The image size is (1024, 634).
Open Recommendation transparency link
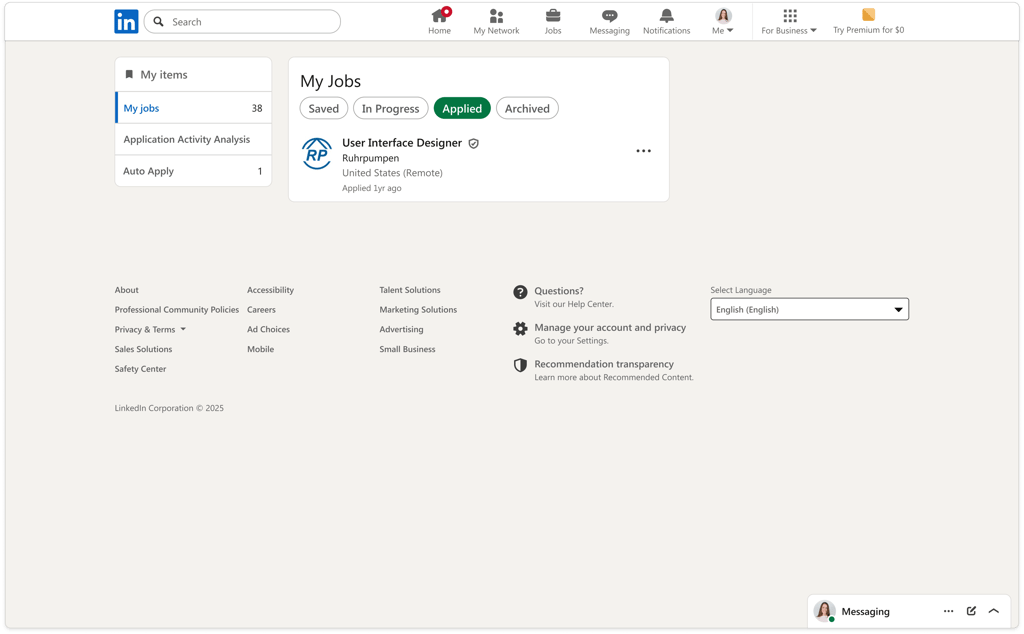604,364
